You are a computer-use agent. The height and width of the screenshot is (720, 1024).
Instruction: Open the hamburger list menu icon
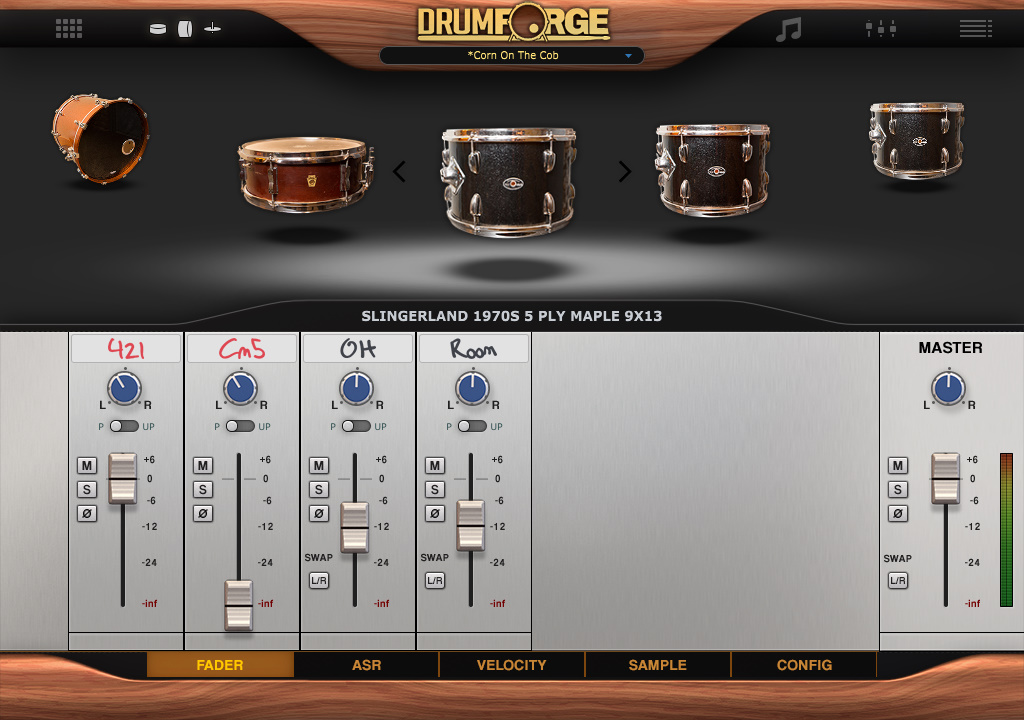tap(976, 29)
